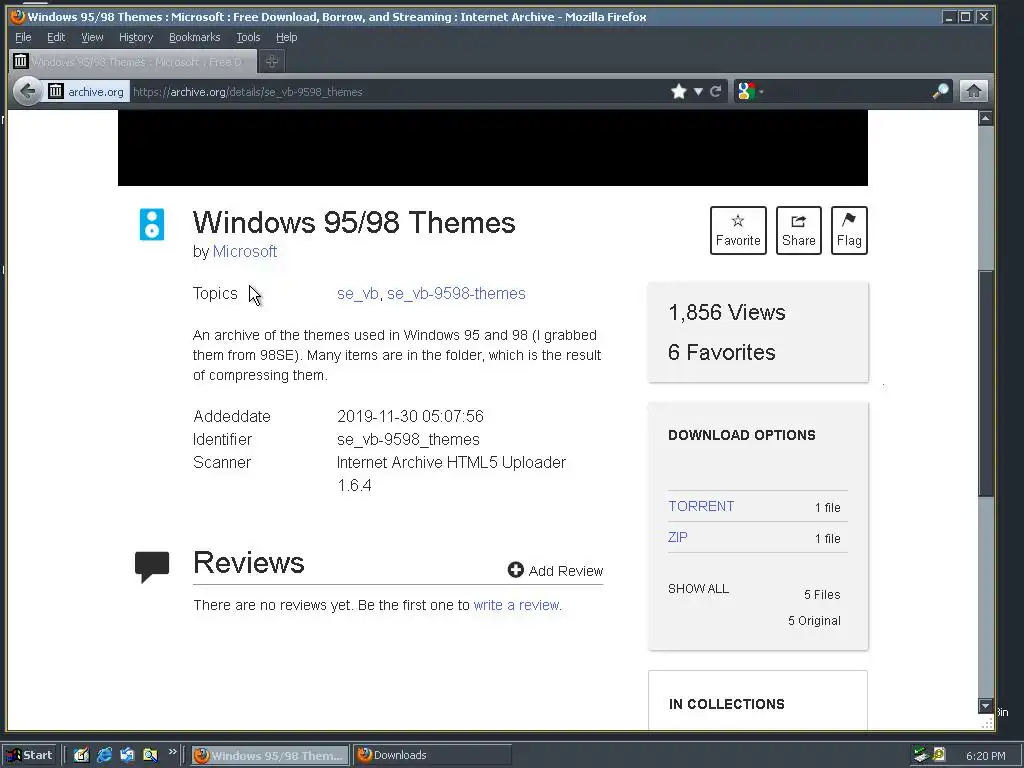Open the se_vb-9598-themes topic link
The height and width of the screenshot is (768, 1024).
[x=456, y=294]
